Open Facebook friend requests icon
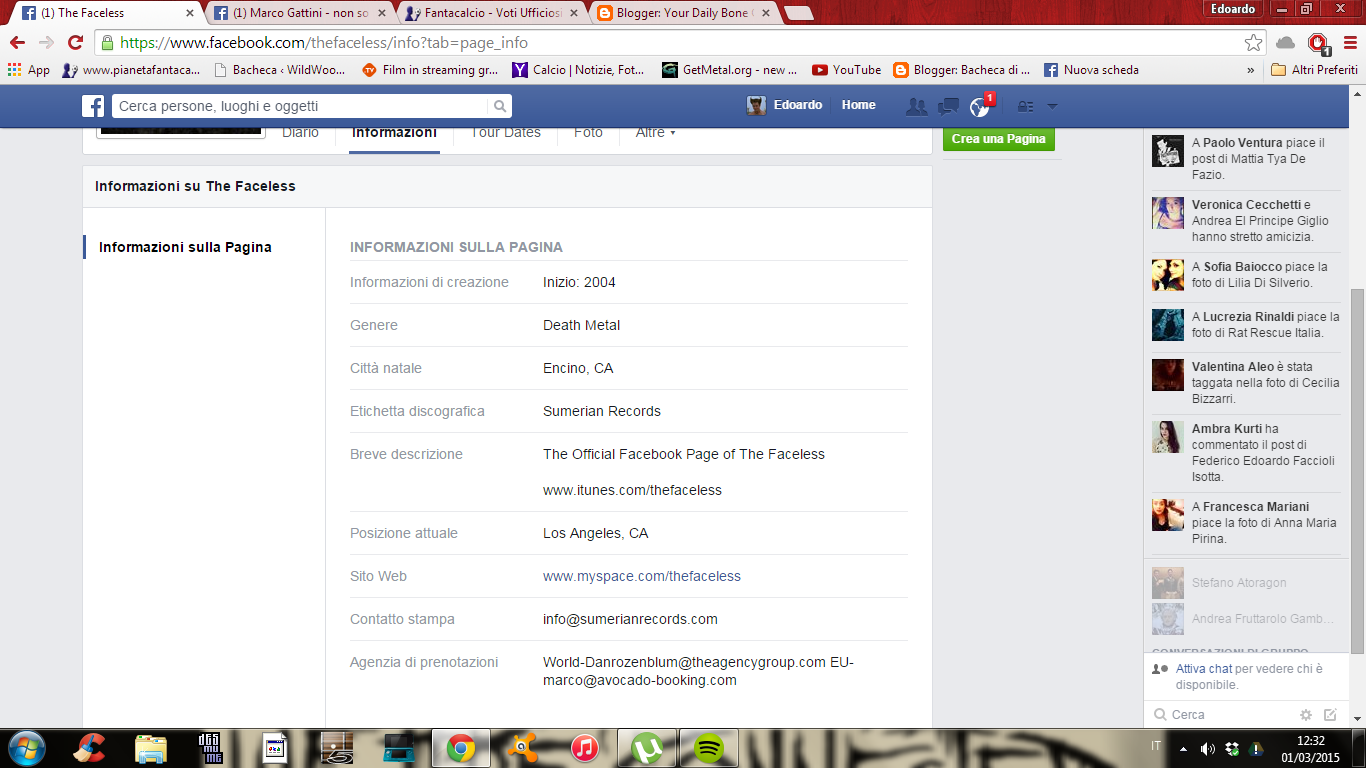1366x768 pixels. tap(916, 106)
